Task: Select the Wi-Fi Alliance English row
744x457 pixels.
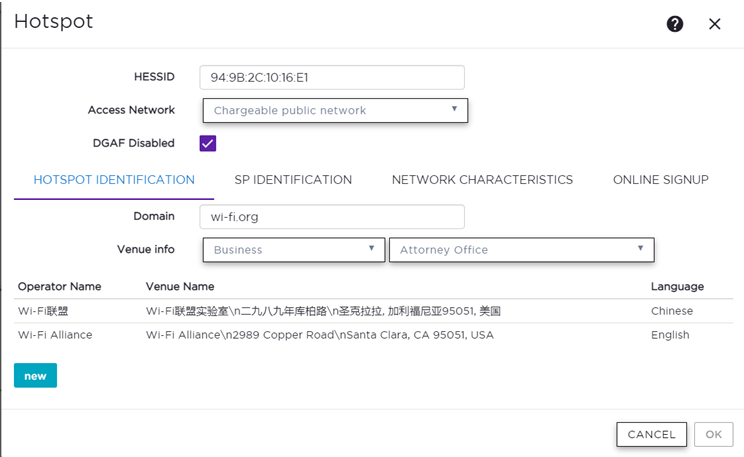Action: pos(372,335)
